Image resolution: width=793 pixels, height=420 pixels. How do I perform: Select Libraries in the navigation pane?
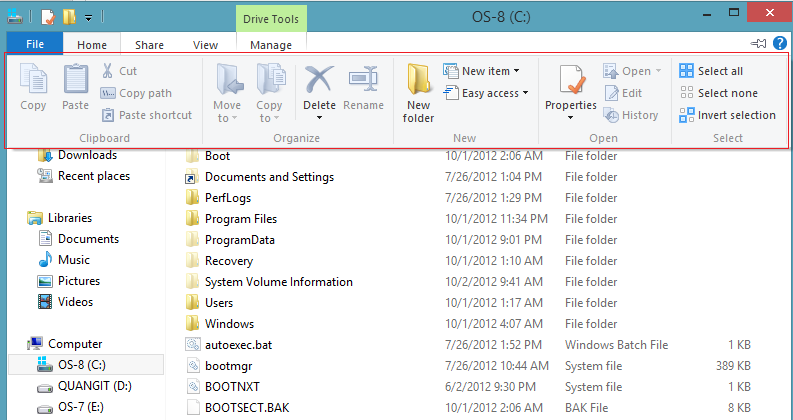(60, 218)
